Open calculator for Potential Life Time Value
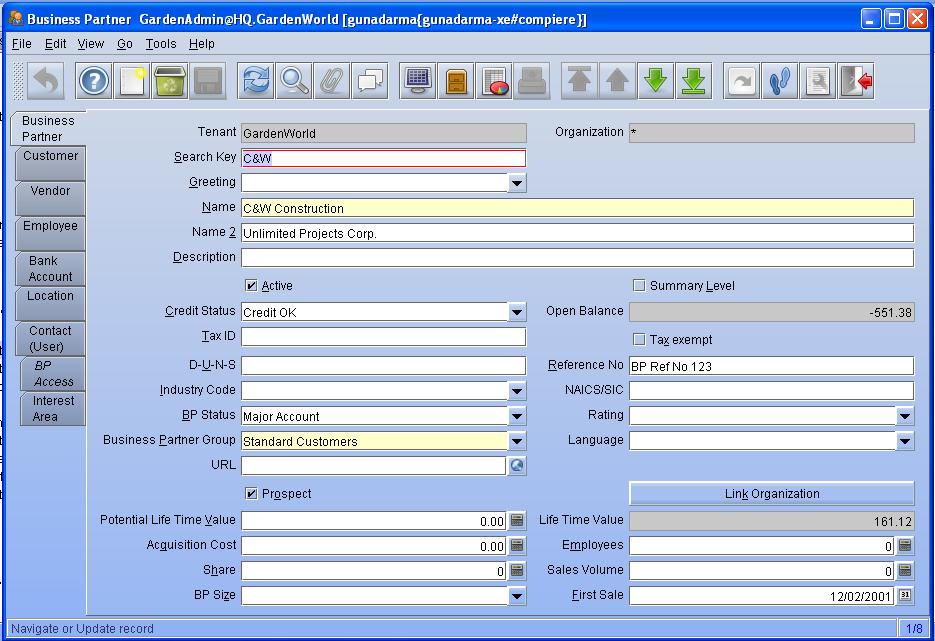The image size is (935, 641). 517,521
